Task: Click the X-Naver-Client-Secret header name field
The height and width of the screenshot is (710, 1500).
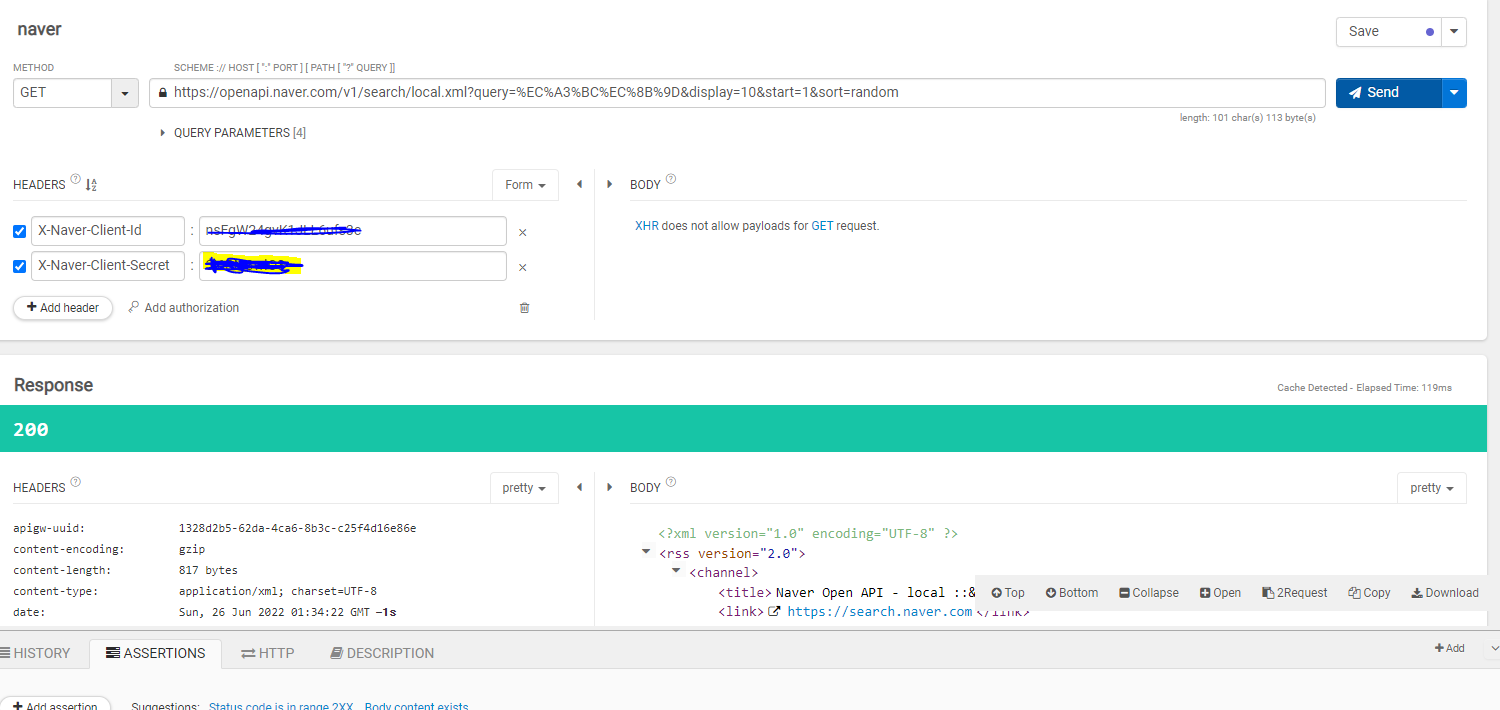Action: coord(108,265)
